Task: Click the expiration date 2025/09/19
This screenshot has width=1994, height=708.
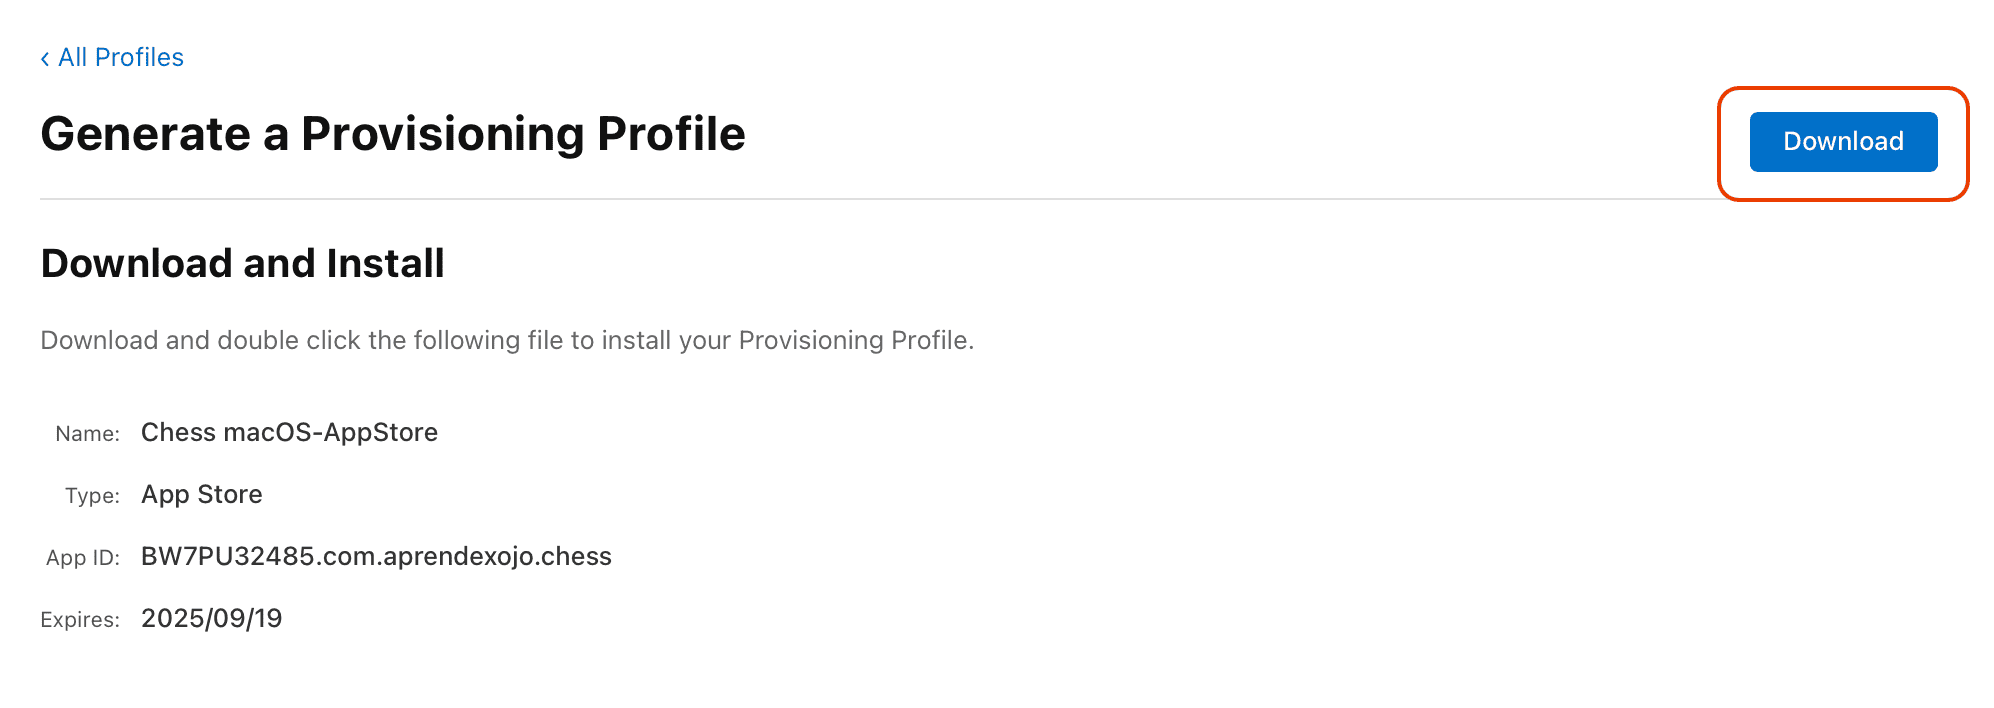Action: point(211,618)
